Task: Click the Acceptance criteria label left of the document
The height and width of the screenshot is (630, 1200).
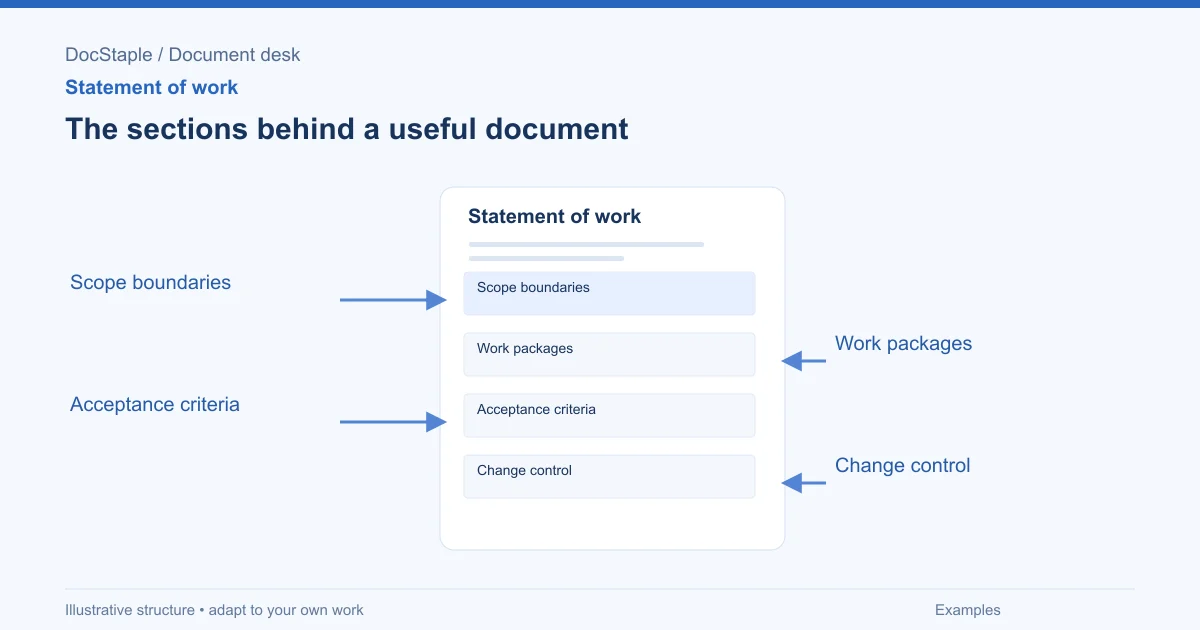Action: (155, 405)
